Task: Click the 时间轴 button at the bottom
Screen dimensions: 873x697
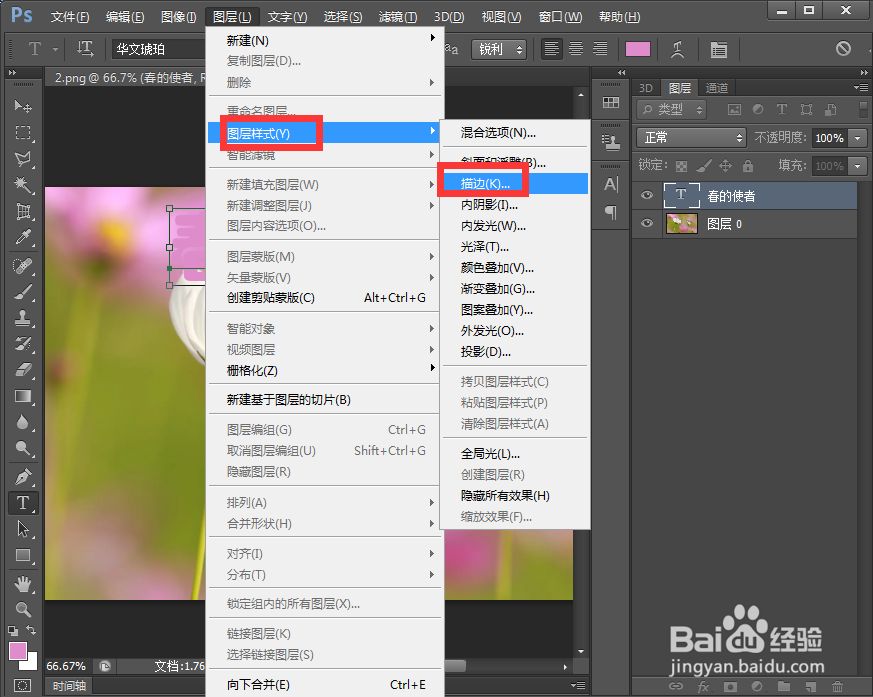Action: click(x=67, y=686)
